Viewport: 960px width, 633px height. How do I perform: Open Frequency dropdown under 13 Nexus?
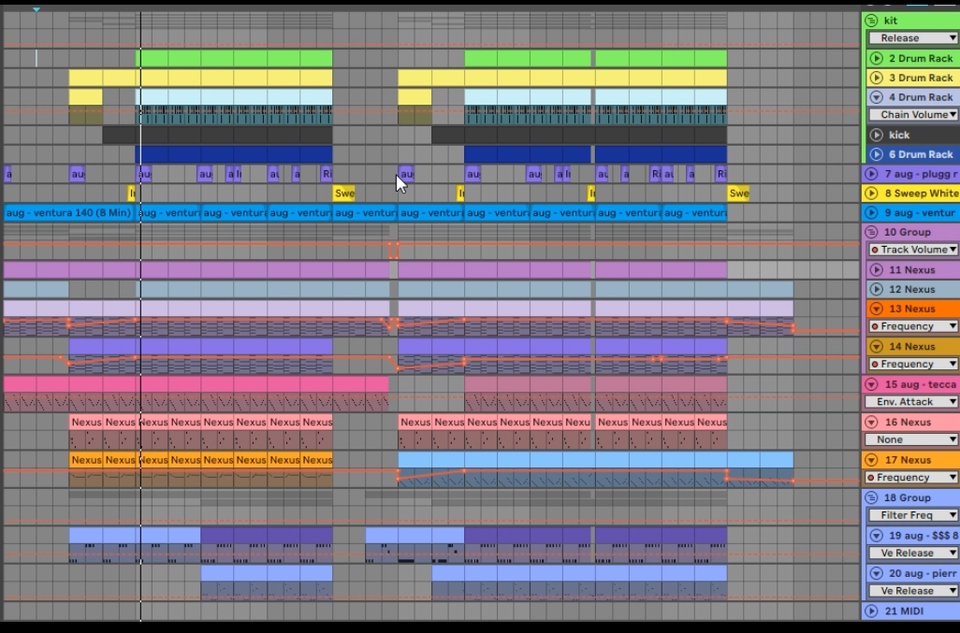pos(913,326)
